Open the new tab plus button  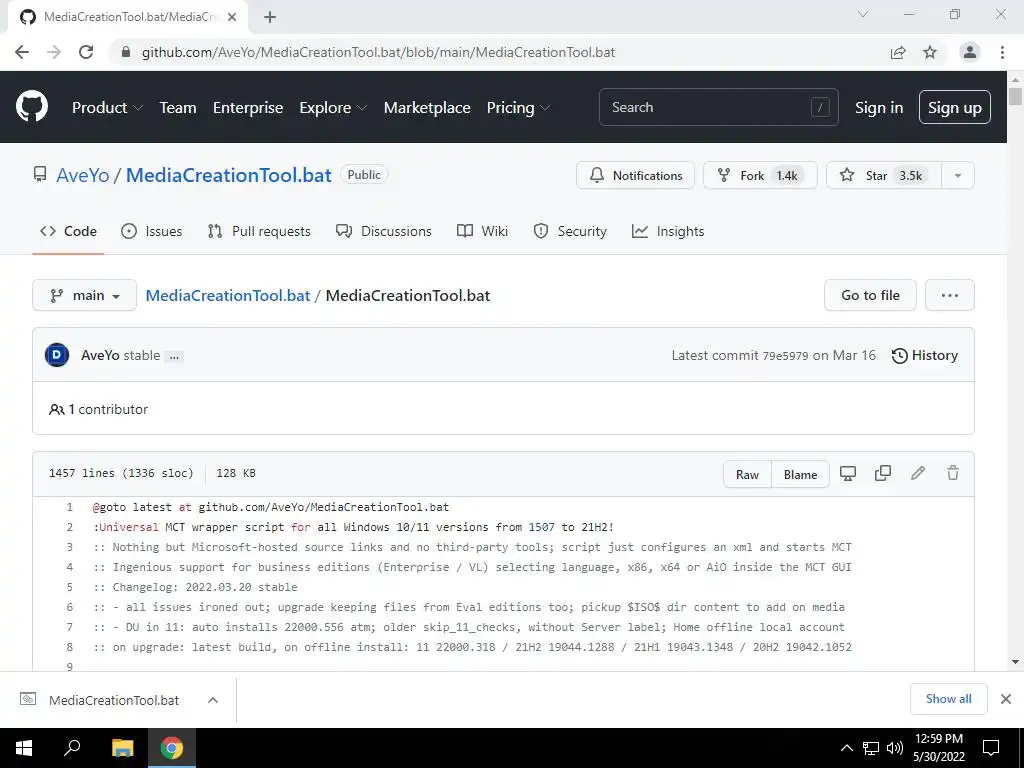pyautogui.click(x=270, y=17)
